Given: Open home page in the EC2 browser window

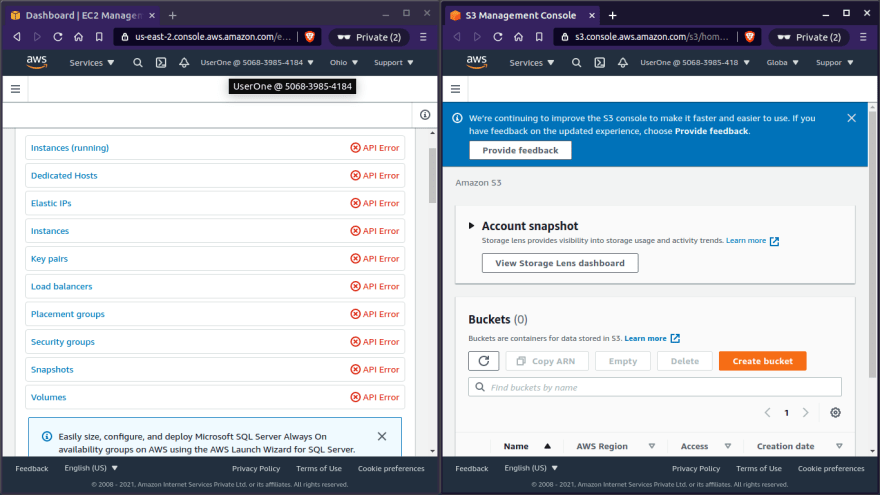Looking at the screenshot, I should [79, 37].
